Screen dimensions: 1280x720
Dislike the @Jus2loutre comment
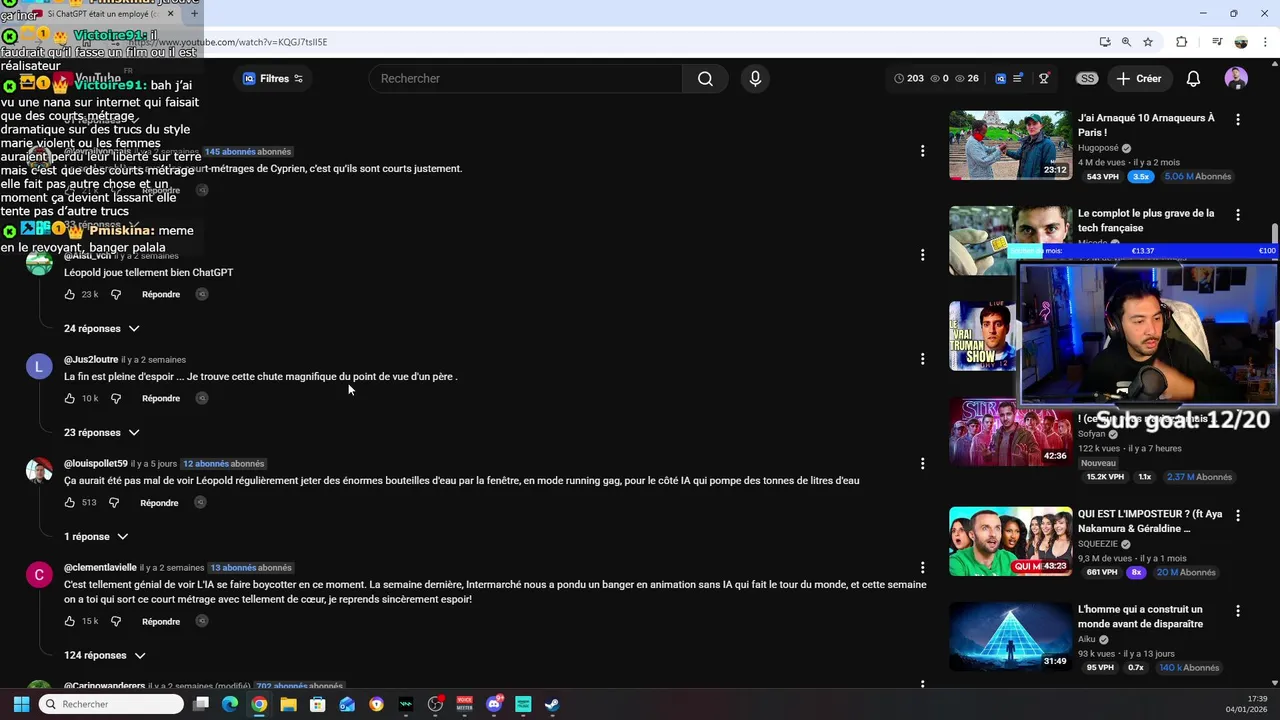pyautogui.click(x=116, y=399)
